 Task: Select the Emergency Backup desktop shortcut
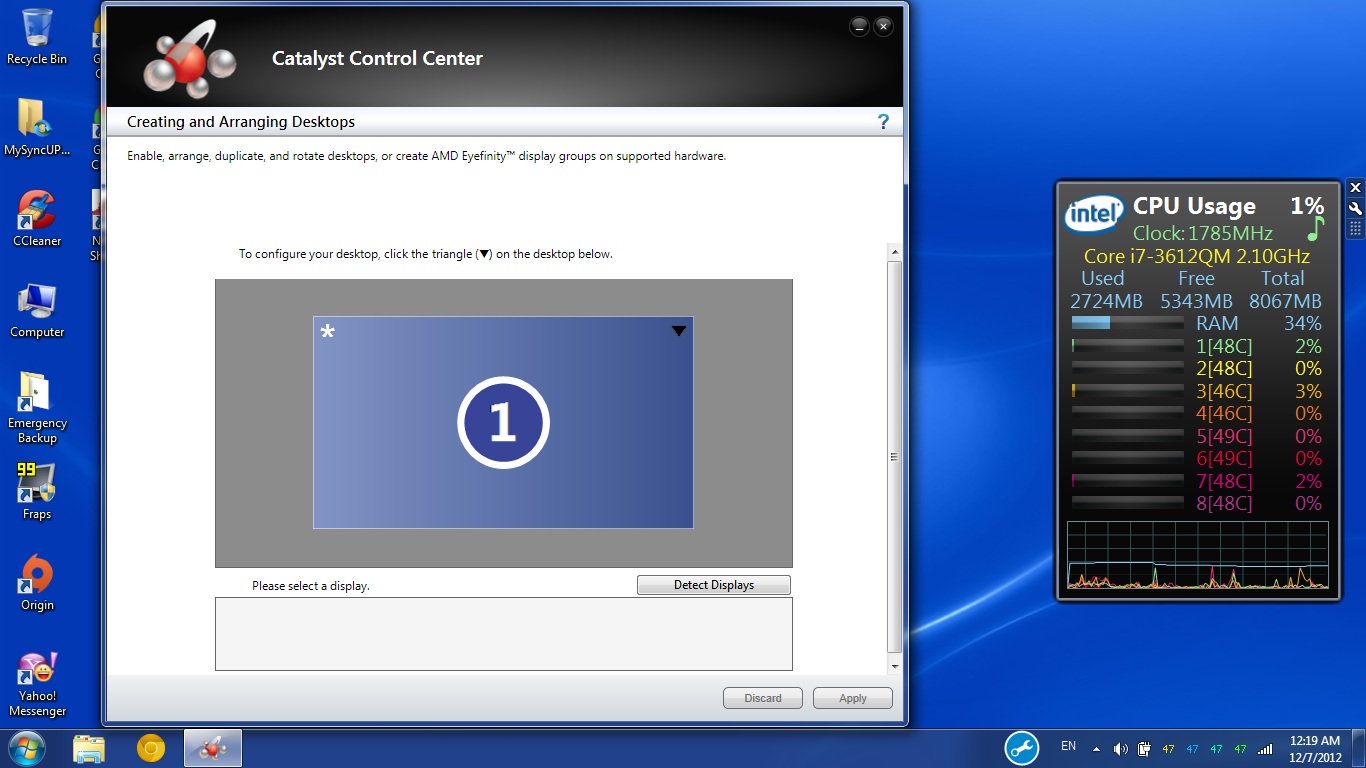[x=37, y=408]
